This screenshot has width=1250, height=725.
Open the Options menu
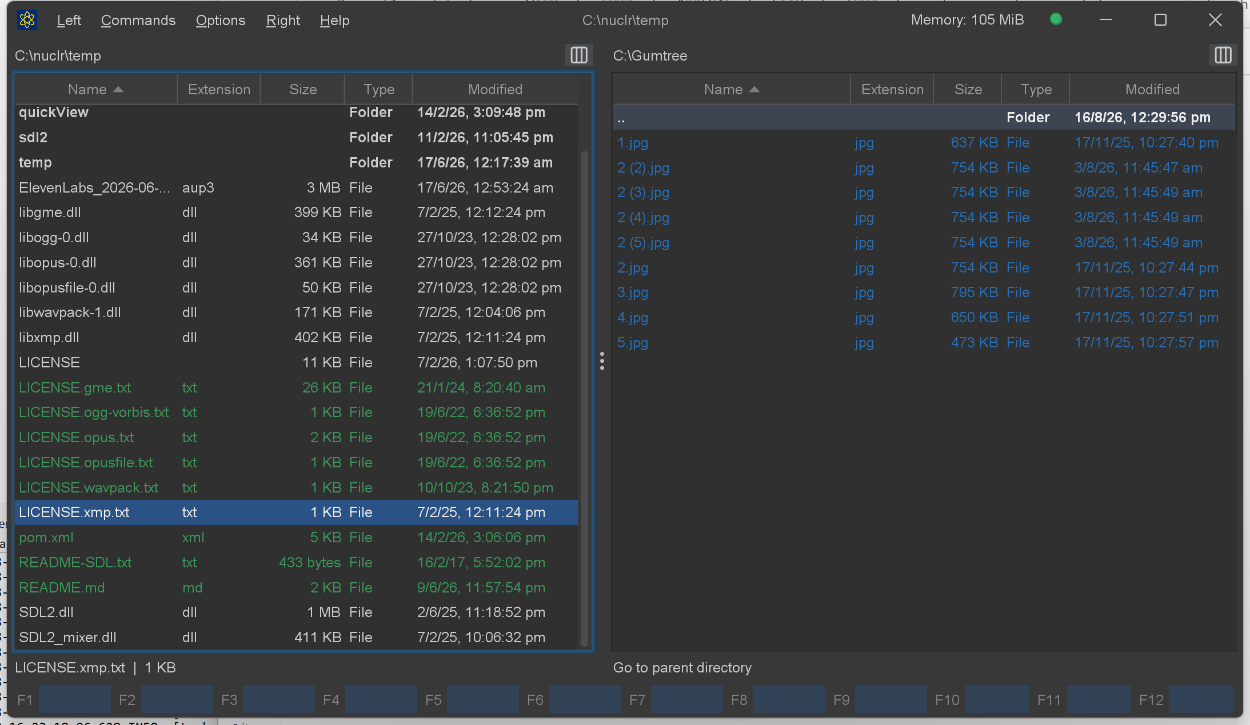(221, 20)
